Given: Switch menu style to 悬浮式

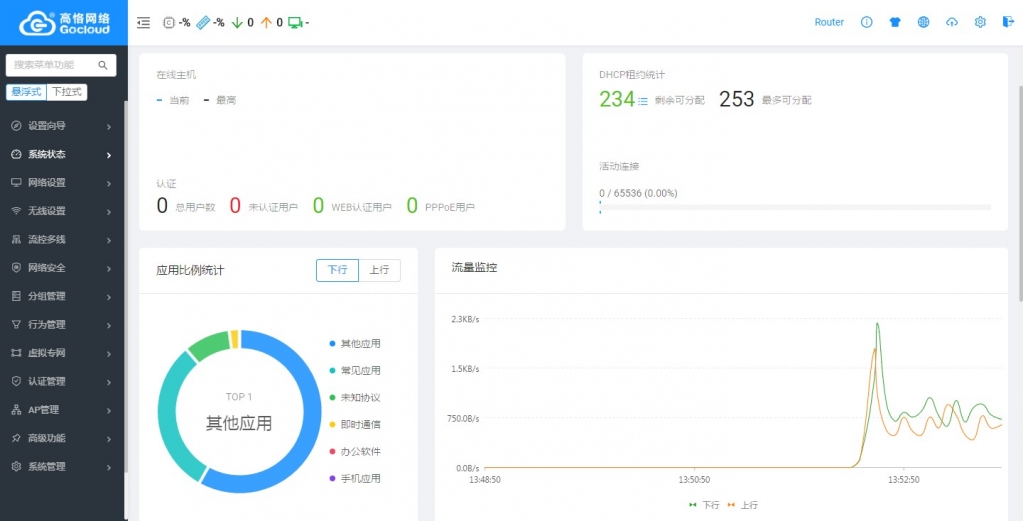Looking at the screenshot, I should 27,92.
